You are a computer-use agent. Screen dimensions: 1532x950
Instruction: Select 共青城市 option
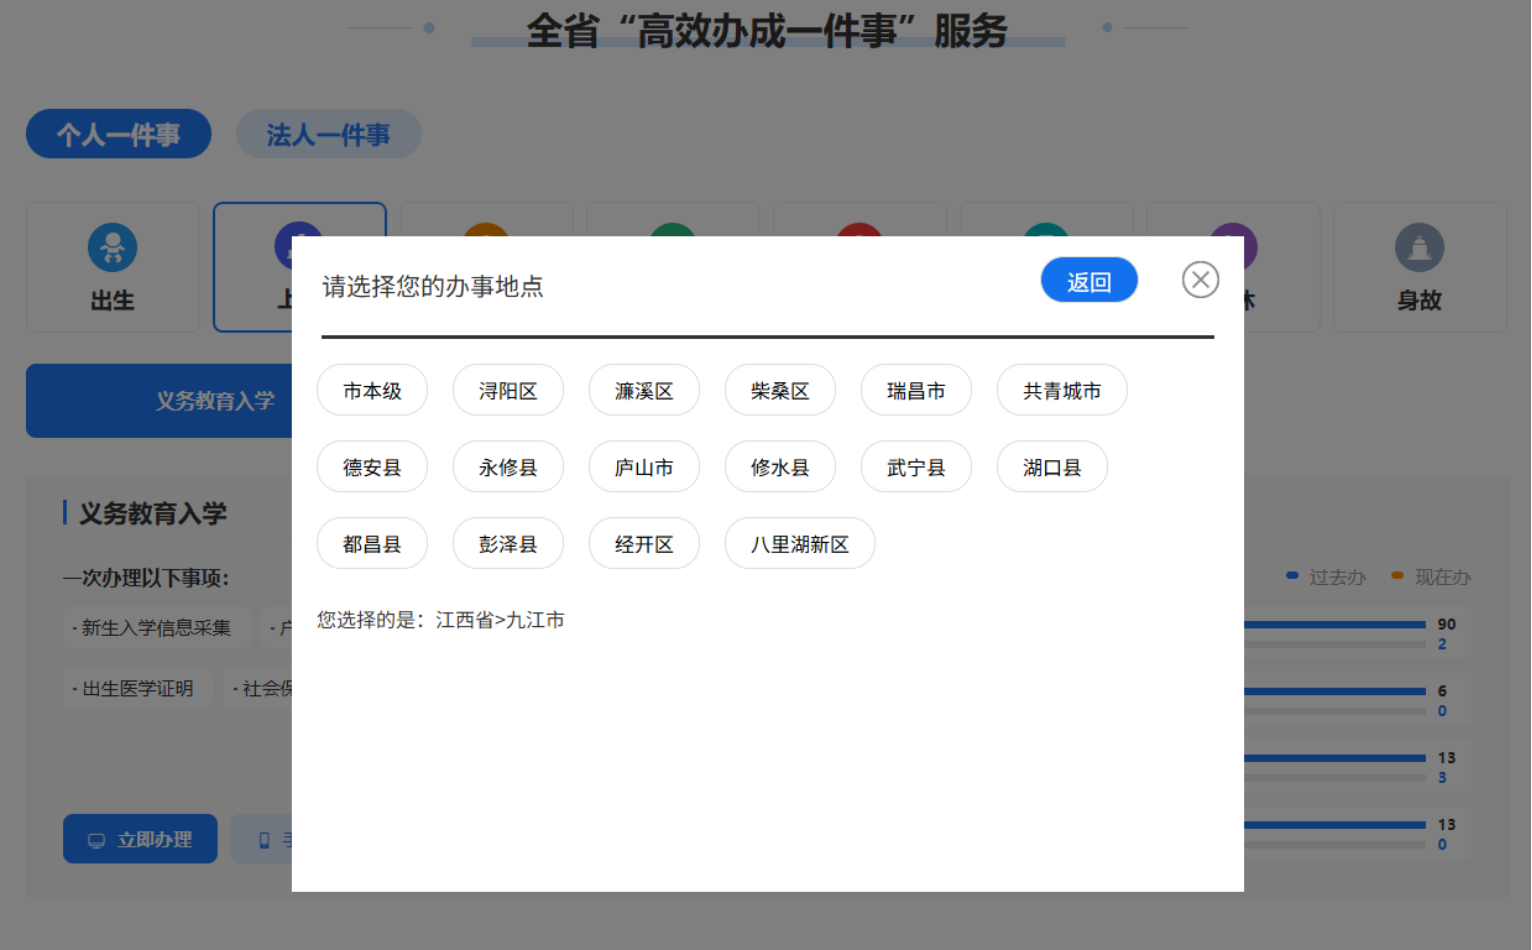(x=1061, y=391)
